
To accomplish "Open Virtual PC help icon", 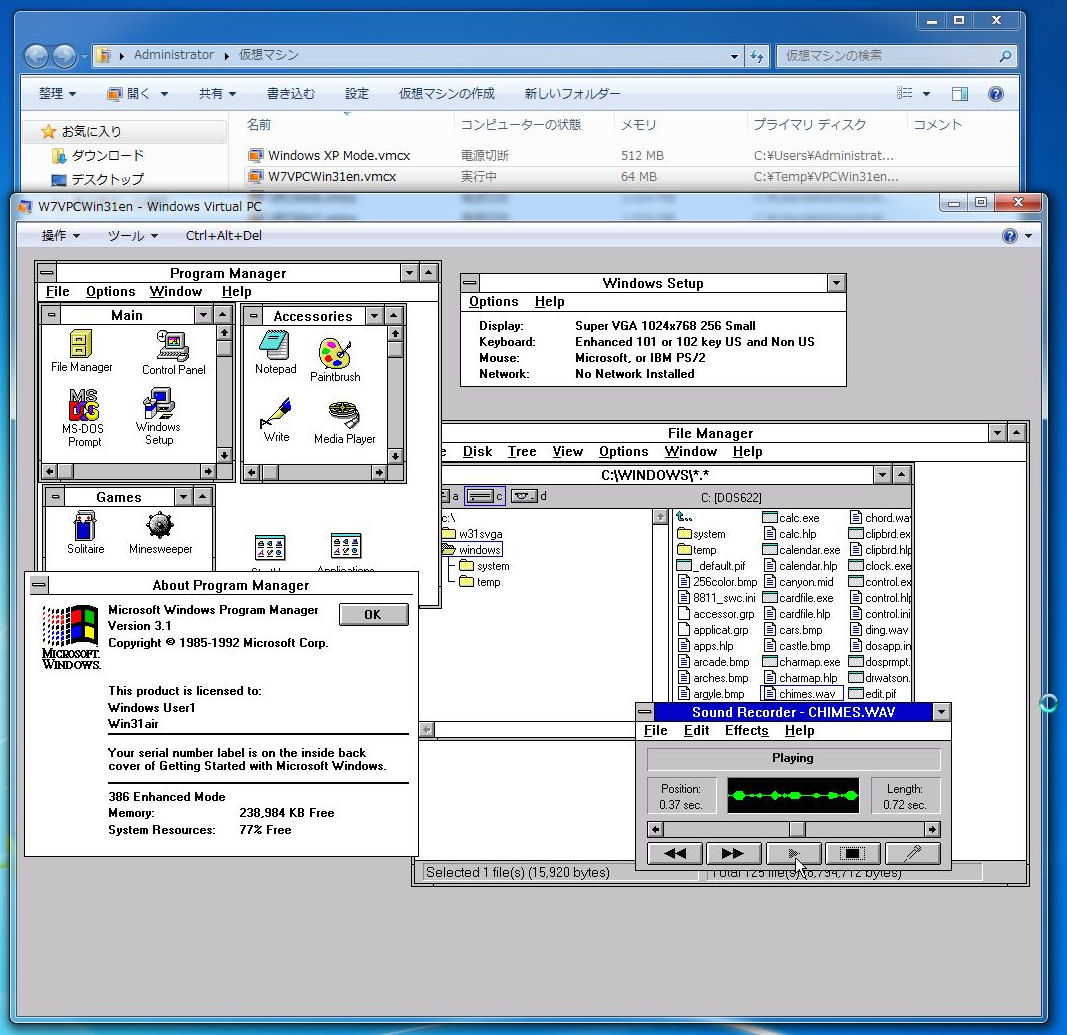I will pos(1010,236).
